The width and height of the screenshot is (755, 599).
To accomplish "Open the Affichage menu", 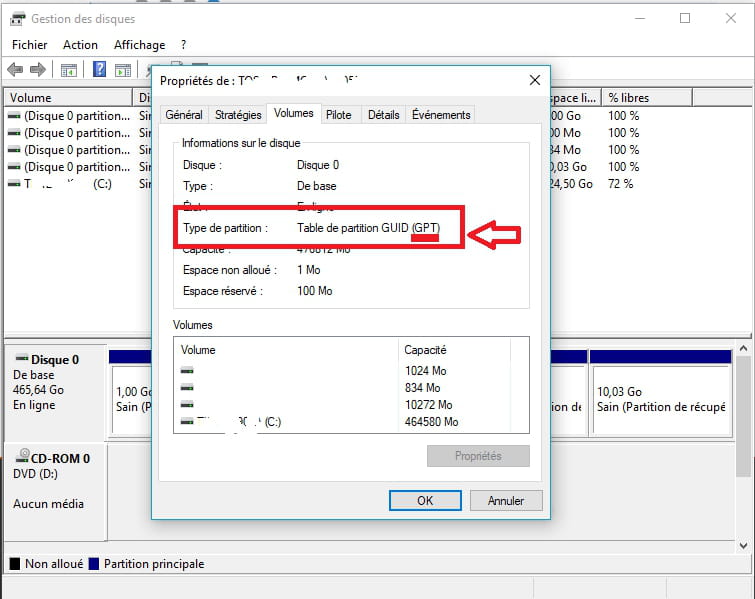I will click(139, 45).
